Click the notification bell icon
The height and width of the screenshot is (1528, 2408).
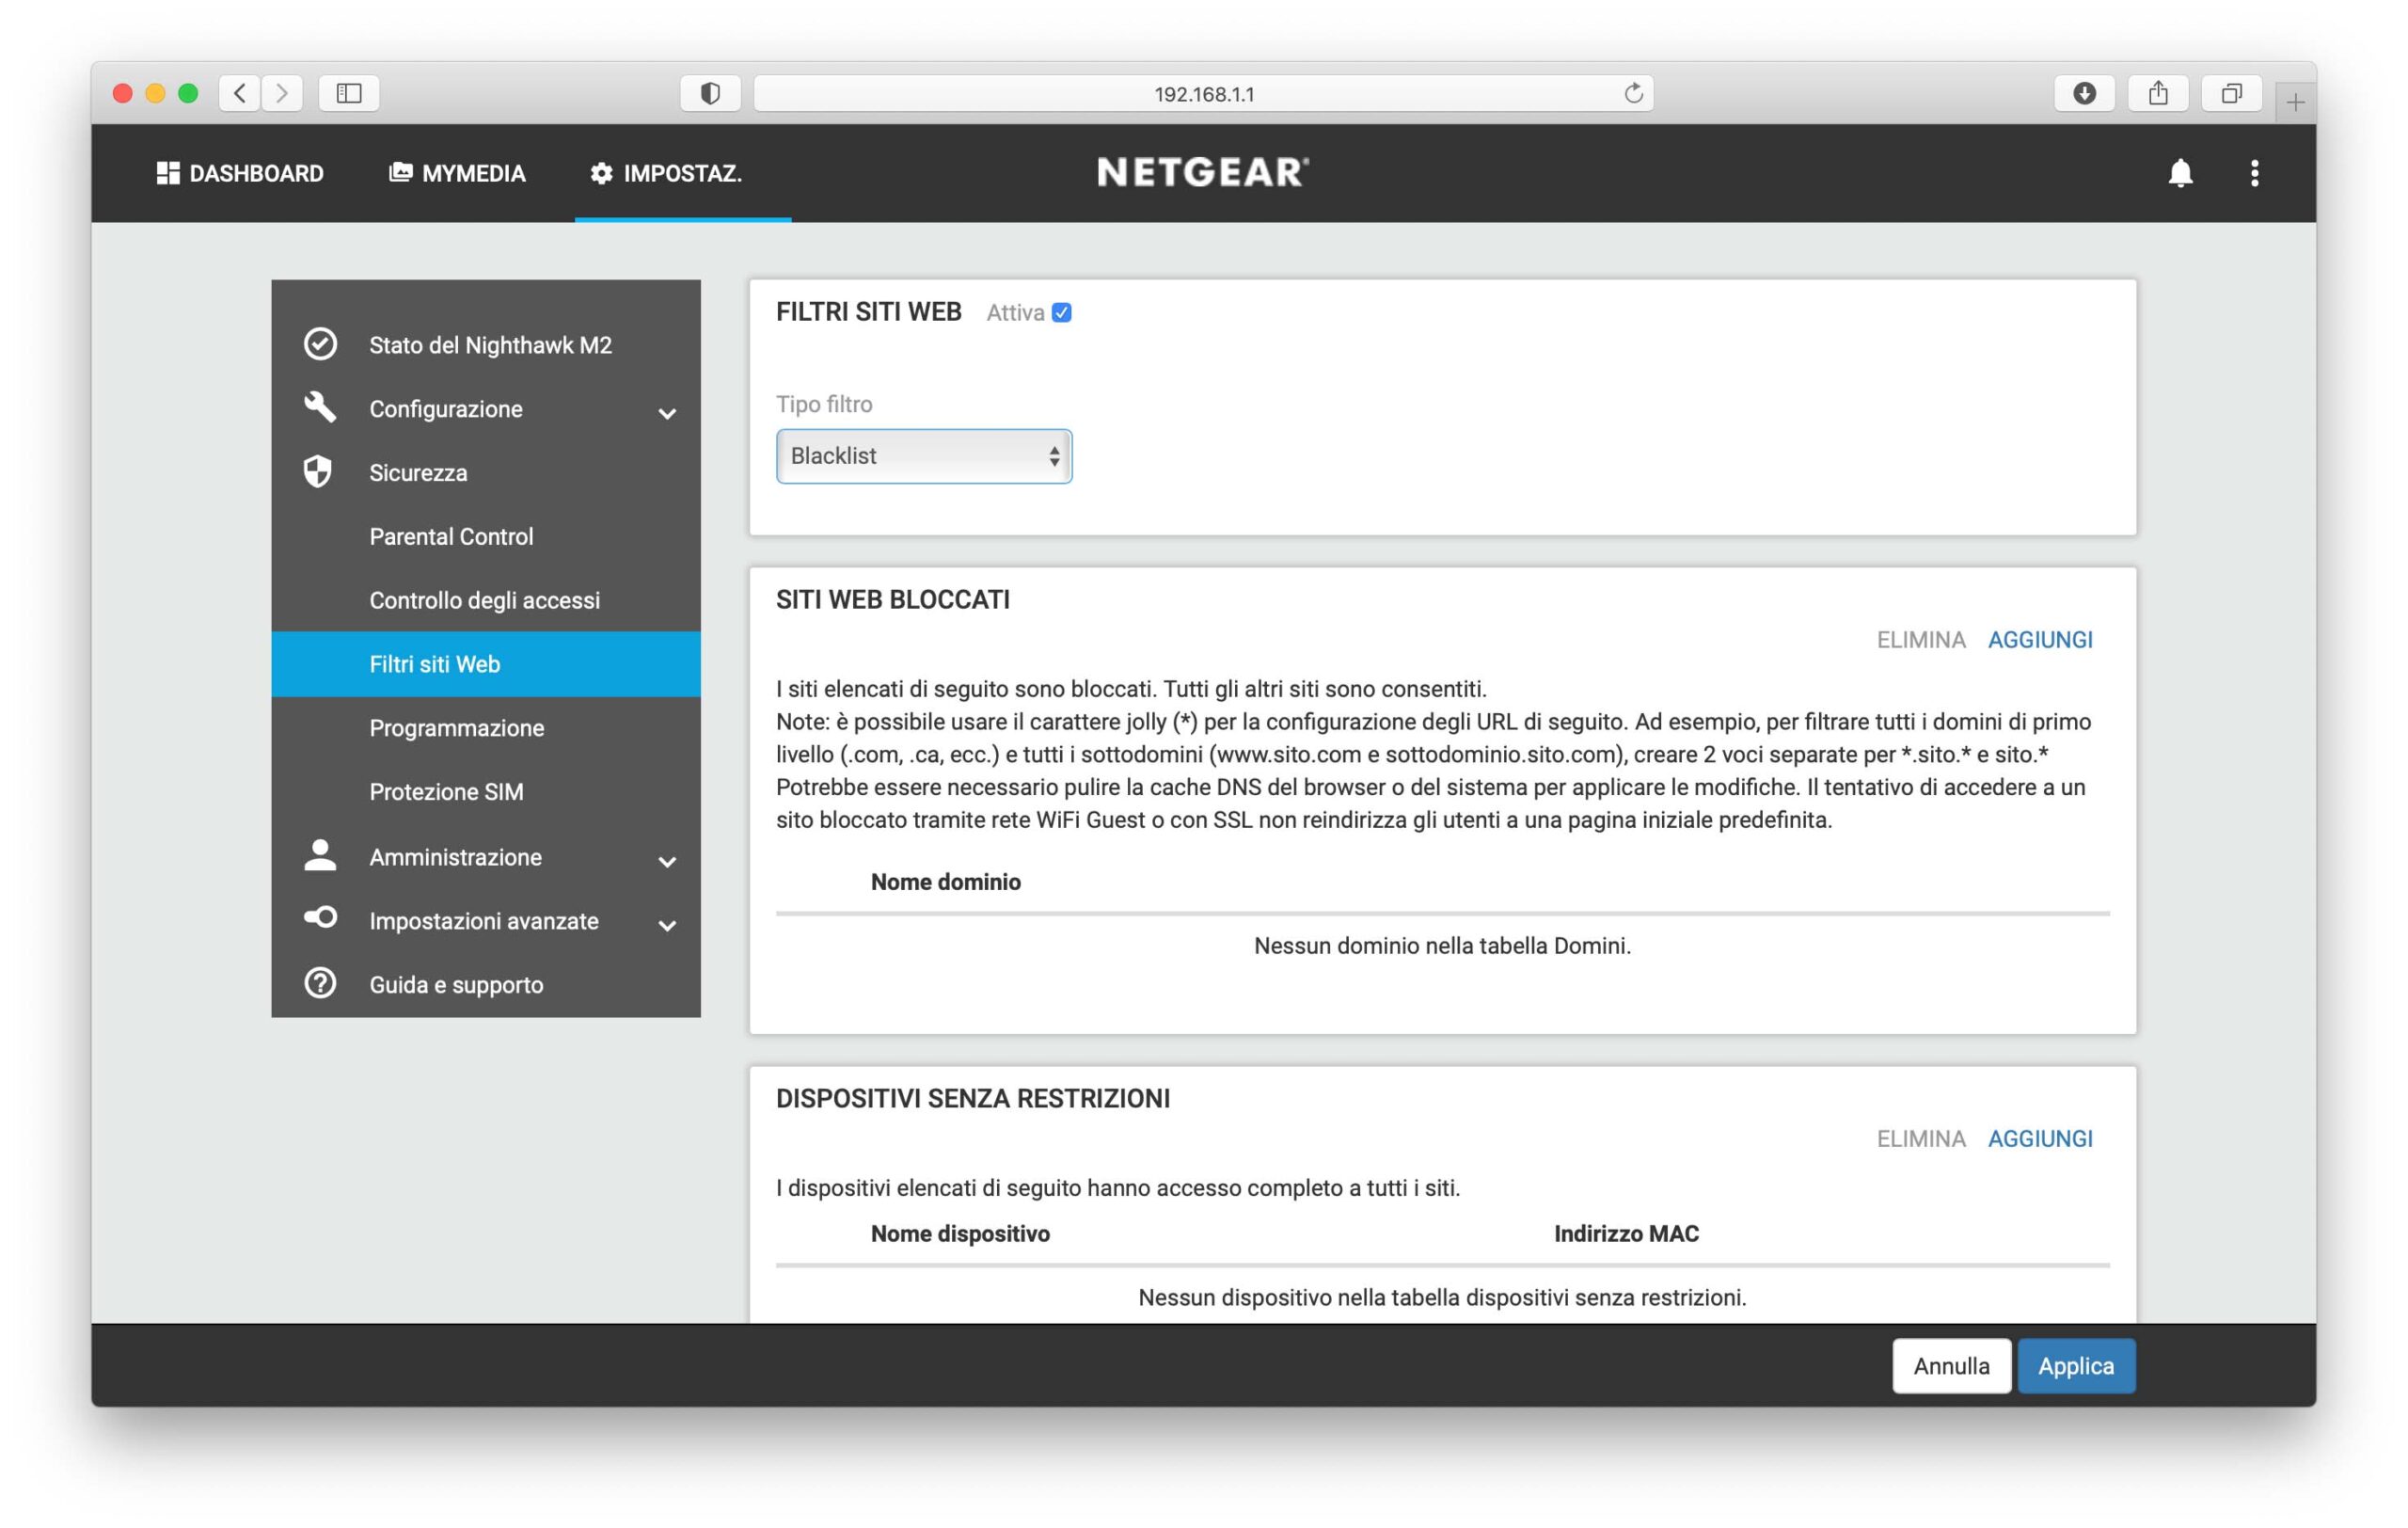2179,173
